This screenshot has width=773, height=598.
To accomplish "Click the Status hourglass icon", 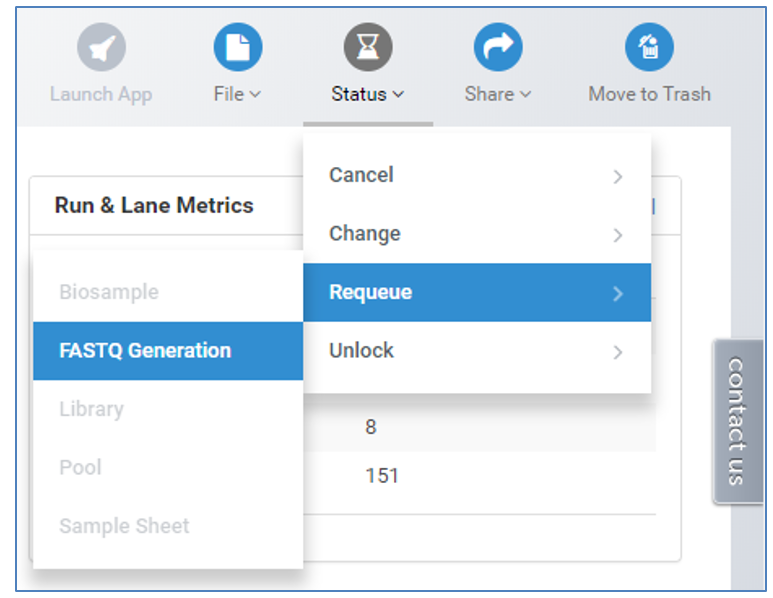I will tap(368, 47).
